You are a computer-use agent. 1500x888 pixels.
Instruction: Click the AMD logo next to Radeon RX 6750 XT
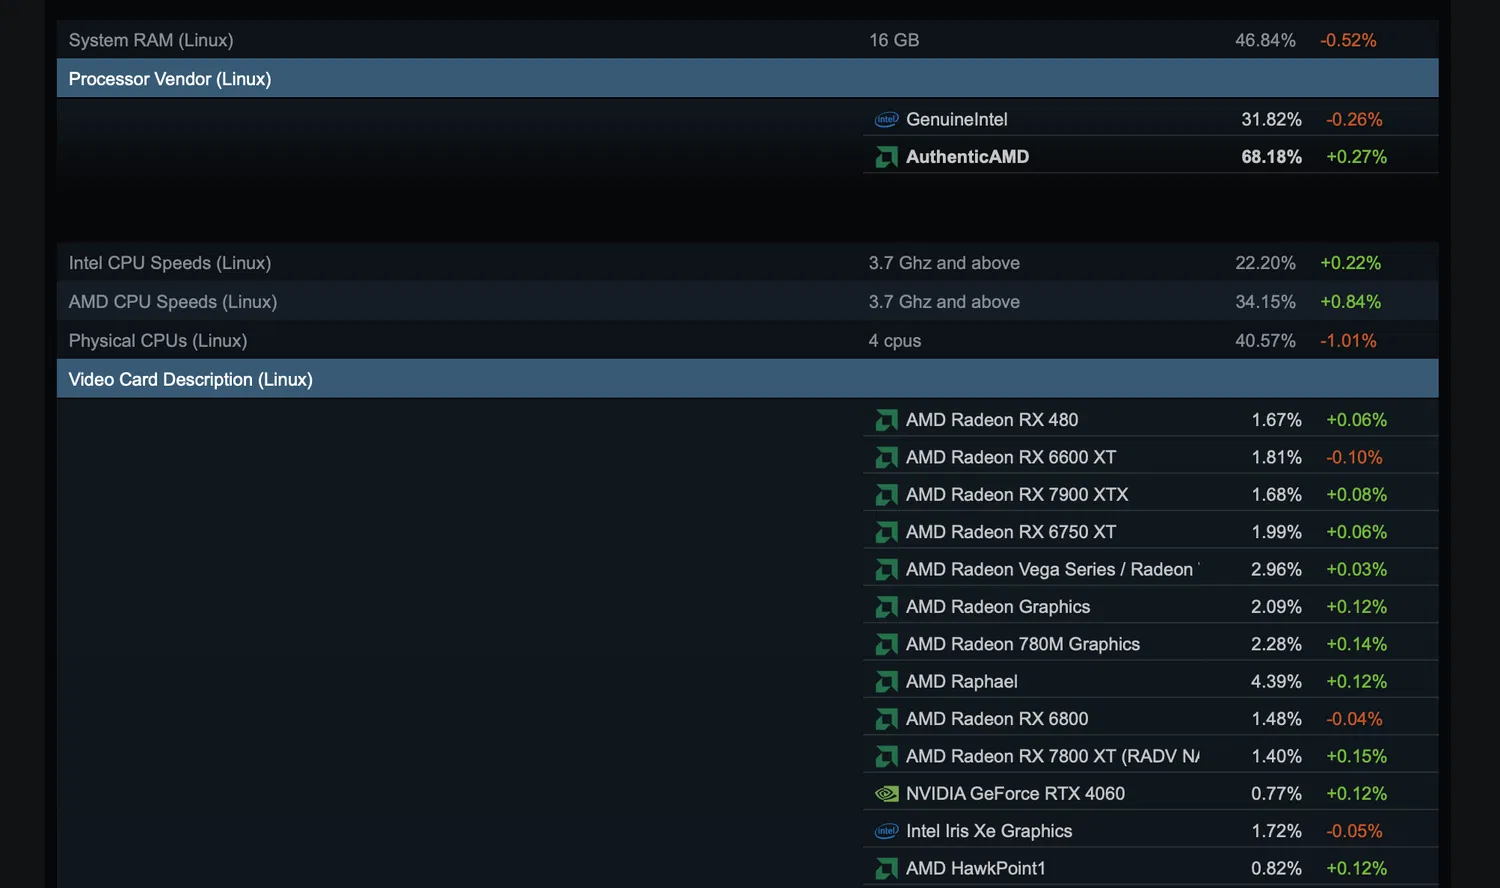(x=886, y=532)
